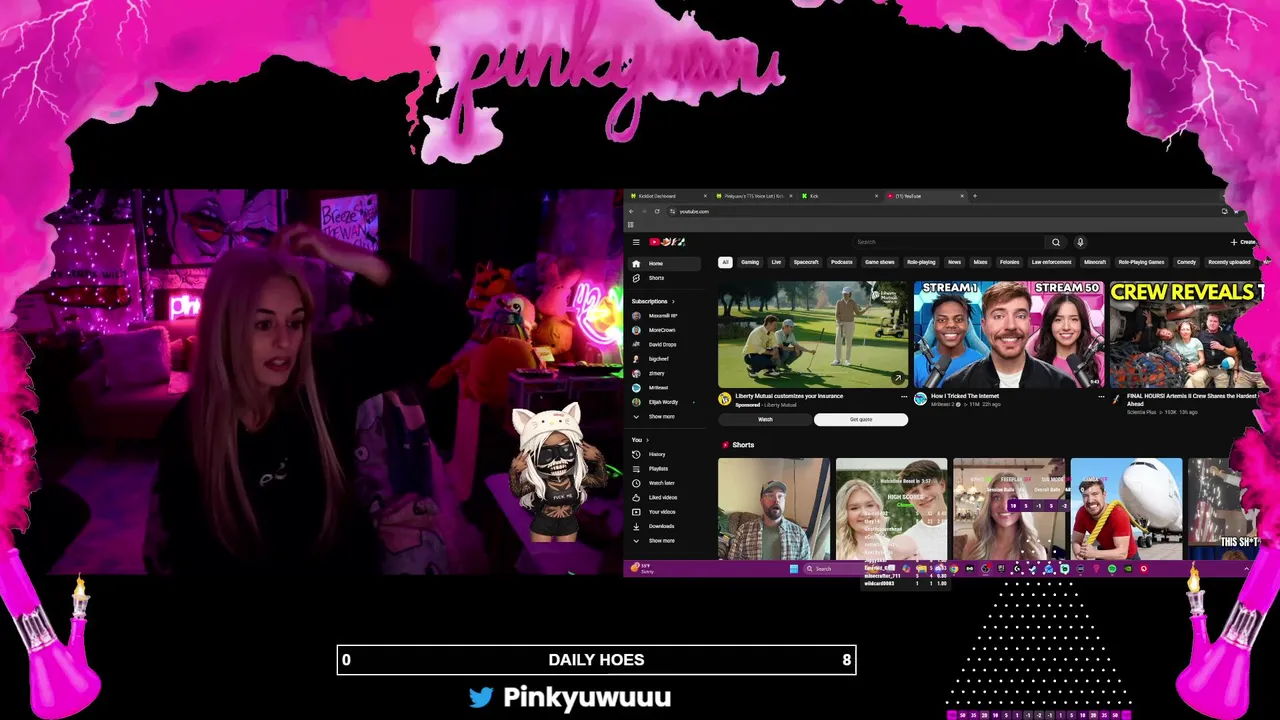This screenshot has height=720, width=1280.
Task: Activate voice search microphone icon
Action: pos(1080,242)
